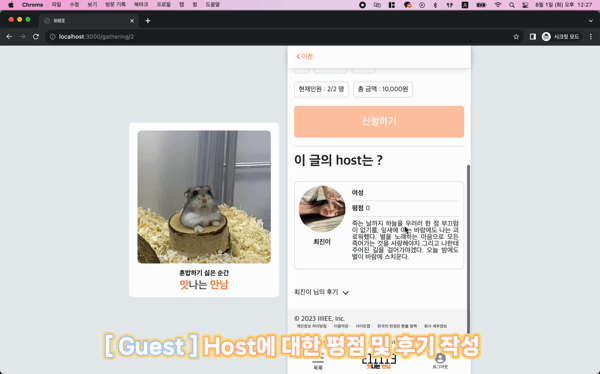Open the 시크릿 모드 incognito profile button
The image size is (600, 374).
click(561, 37)
